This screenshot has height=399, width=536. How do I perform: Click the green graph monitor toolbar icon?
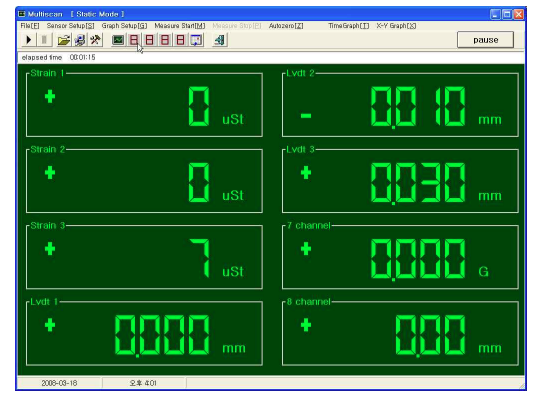tap(118, 40)
